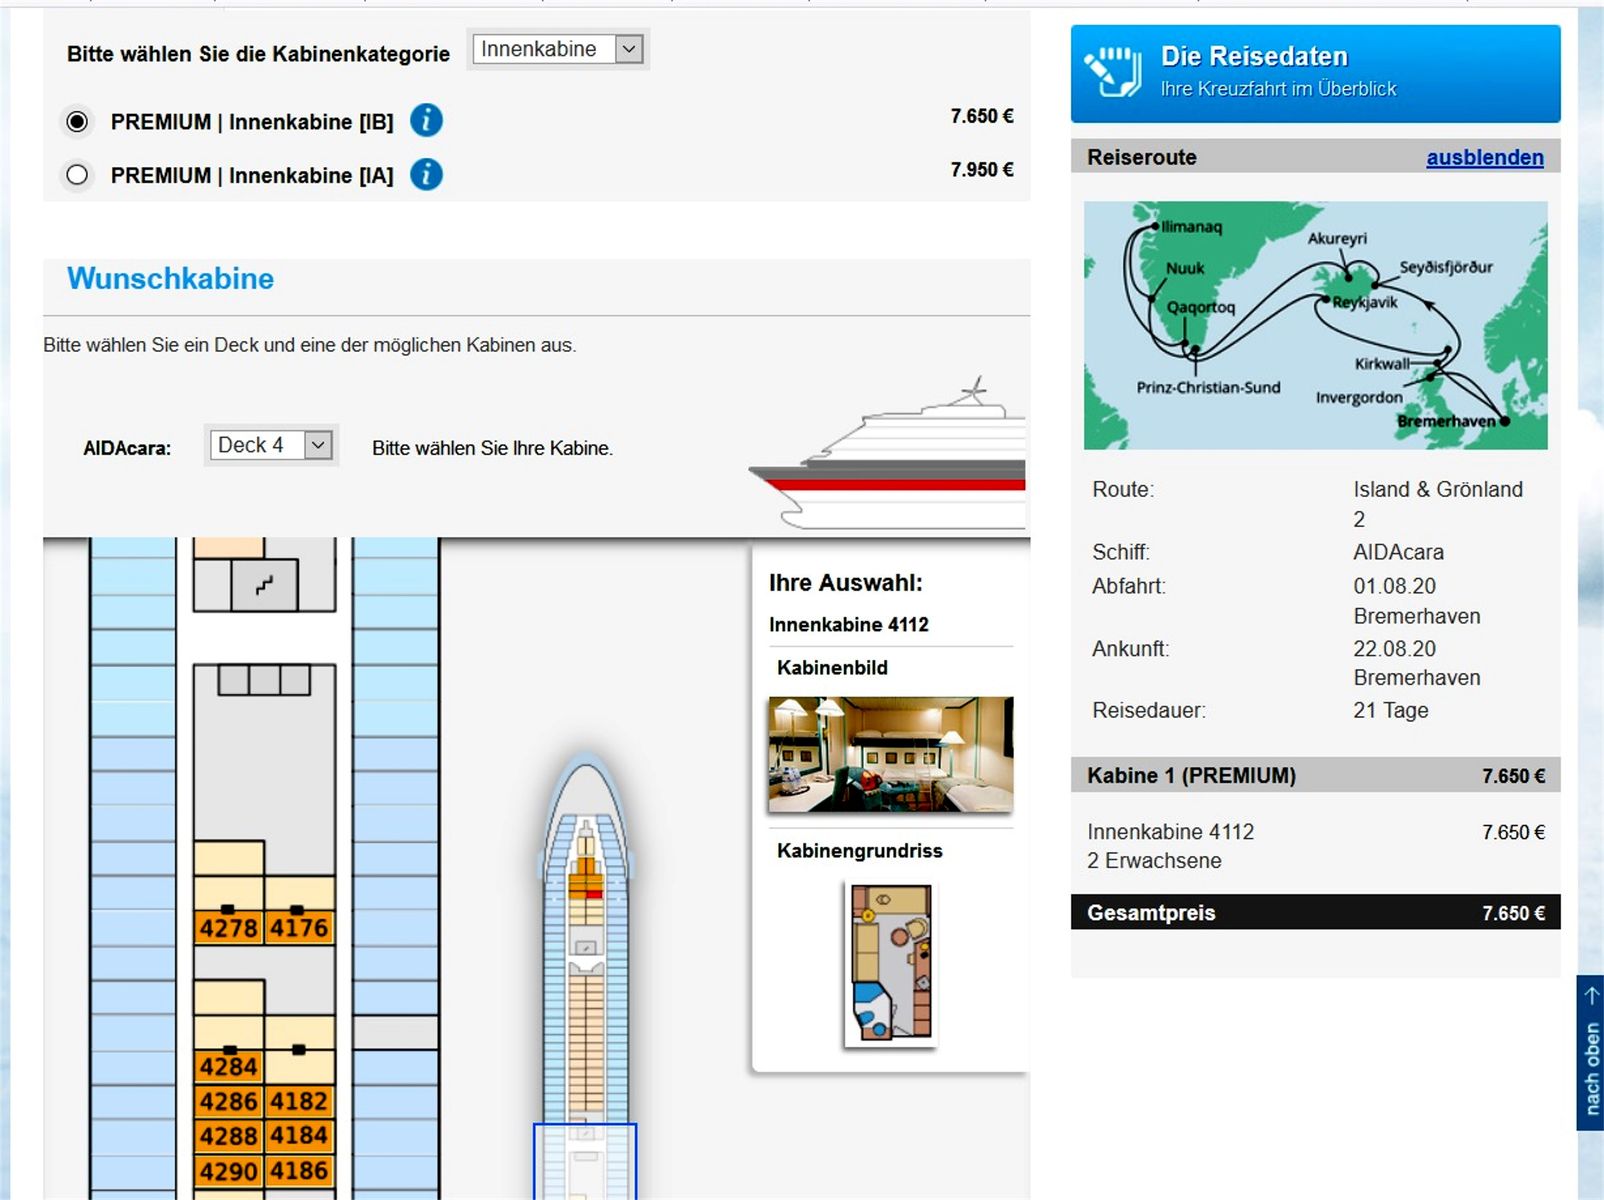Pick cabin 4182 on the deck plan
Image resolution: width=1604 pixels, height=1200 pixels.
(299, 1101)
